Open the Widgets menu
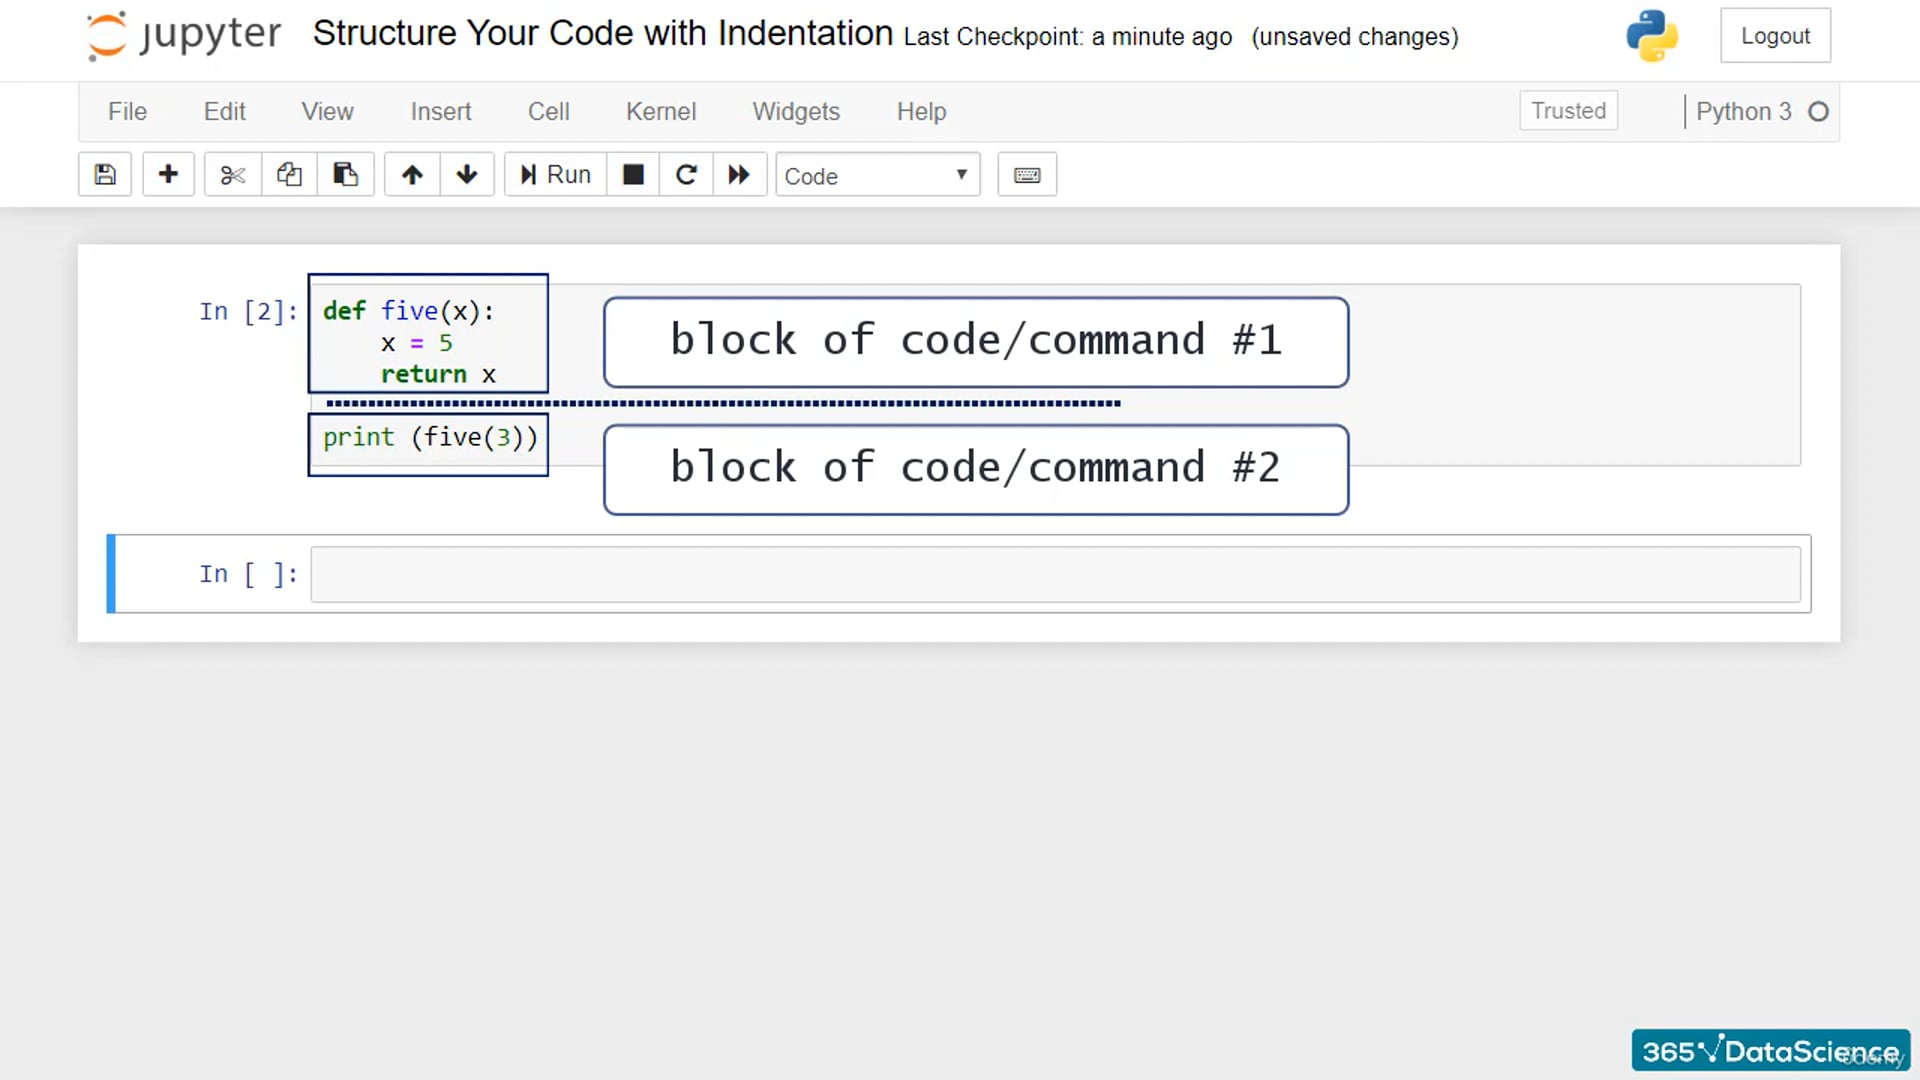This screenshot has width=1920, height=1080. tap(796, 111)
